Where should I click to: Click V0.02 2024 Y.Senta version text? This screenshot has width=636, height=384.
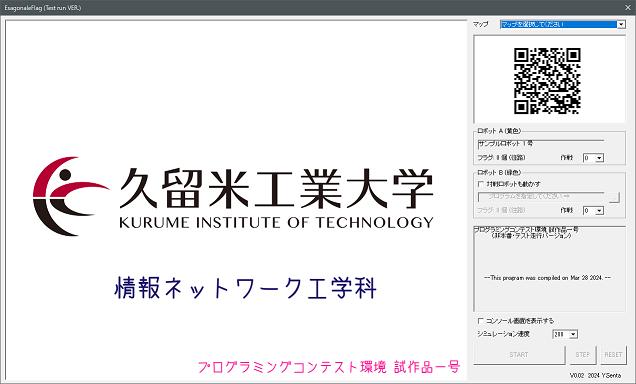[x=595, y=376]
